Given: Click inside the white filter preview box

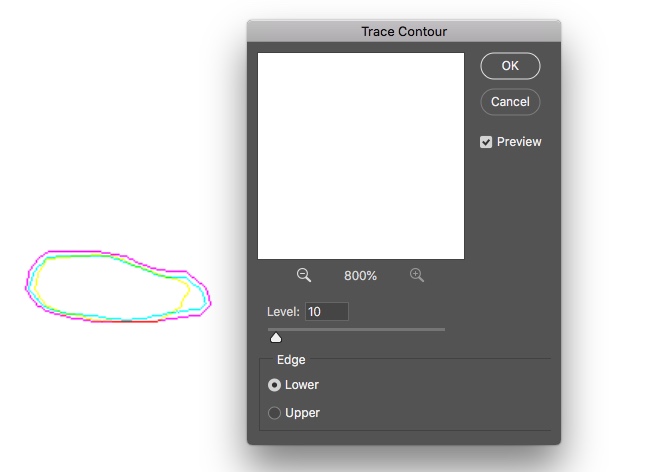Looking at the screenshot, I should pyautogui.click(x=361, y=156).
